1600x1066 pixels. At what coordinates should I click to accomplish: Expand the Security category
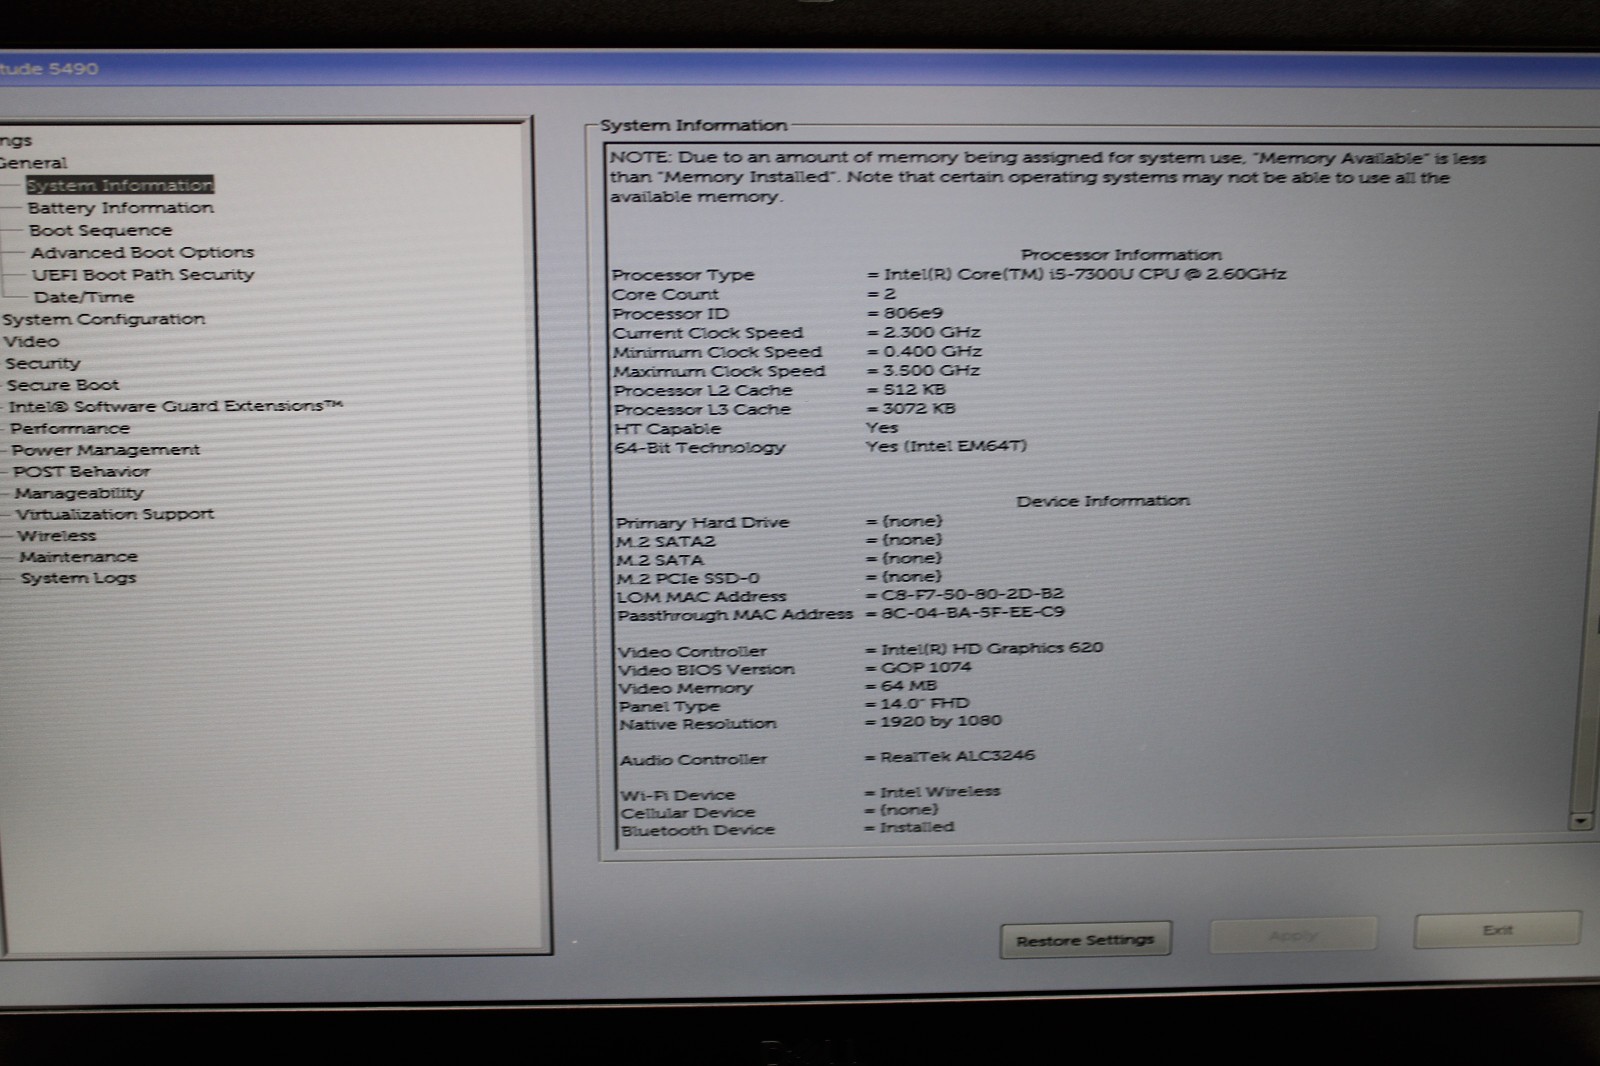[42, 363]
